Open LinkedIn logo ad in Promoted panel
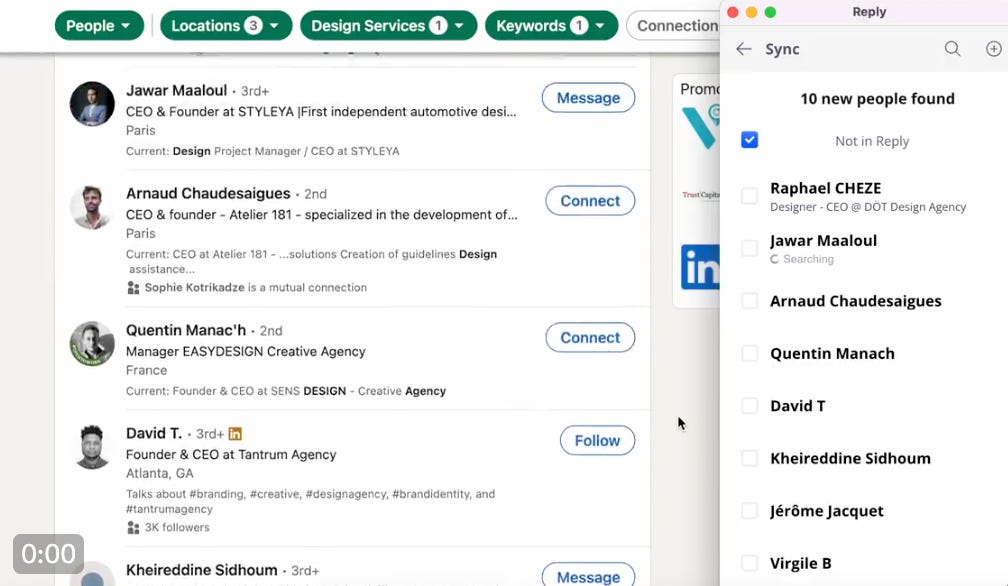The image size is (1008, 586). pos(699,267)
